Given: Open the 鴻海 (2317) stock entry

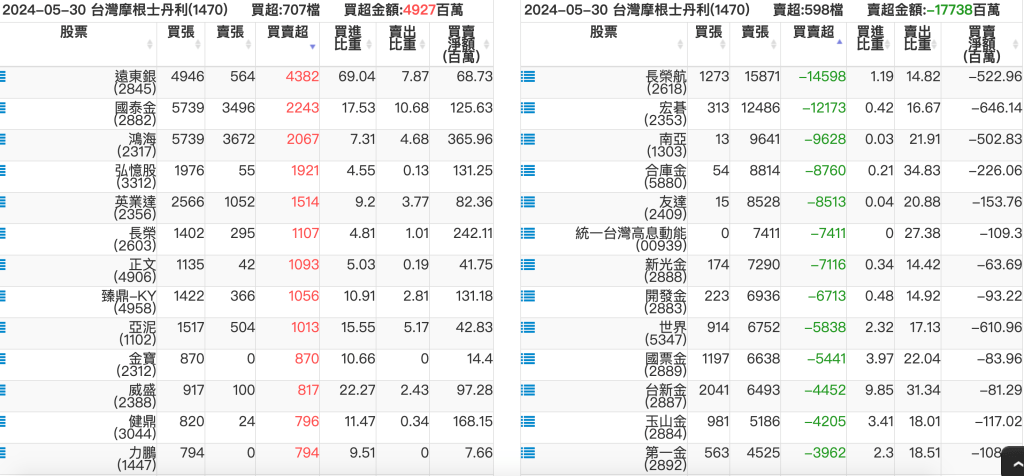Looking at the screenshot, I should pyautogui.click(x=135, y=146).
